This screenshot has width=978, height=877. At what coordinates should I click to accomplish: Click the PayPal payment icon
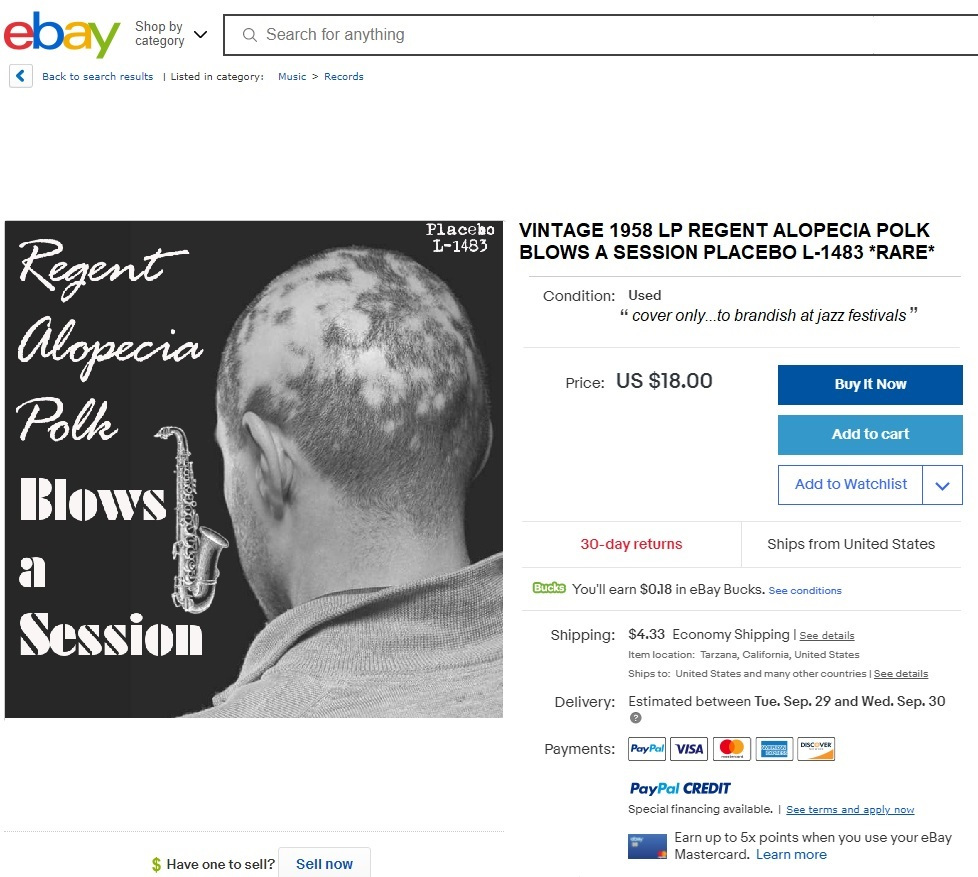[x=647, y=749]
